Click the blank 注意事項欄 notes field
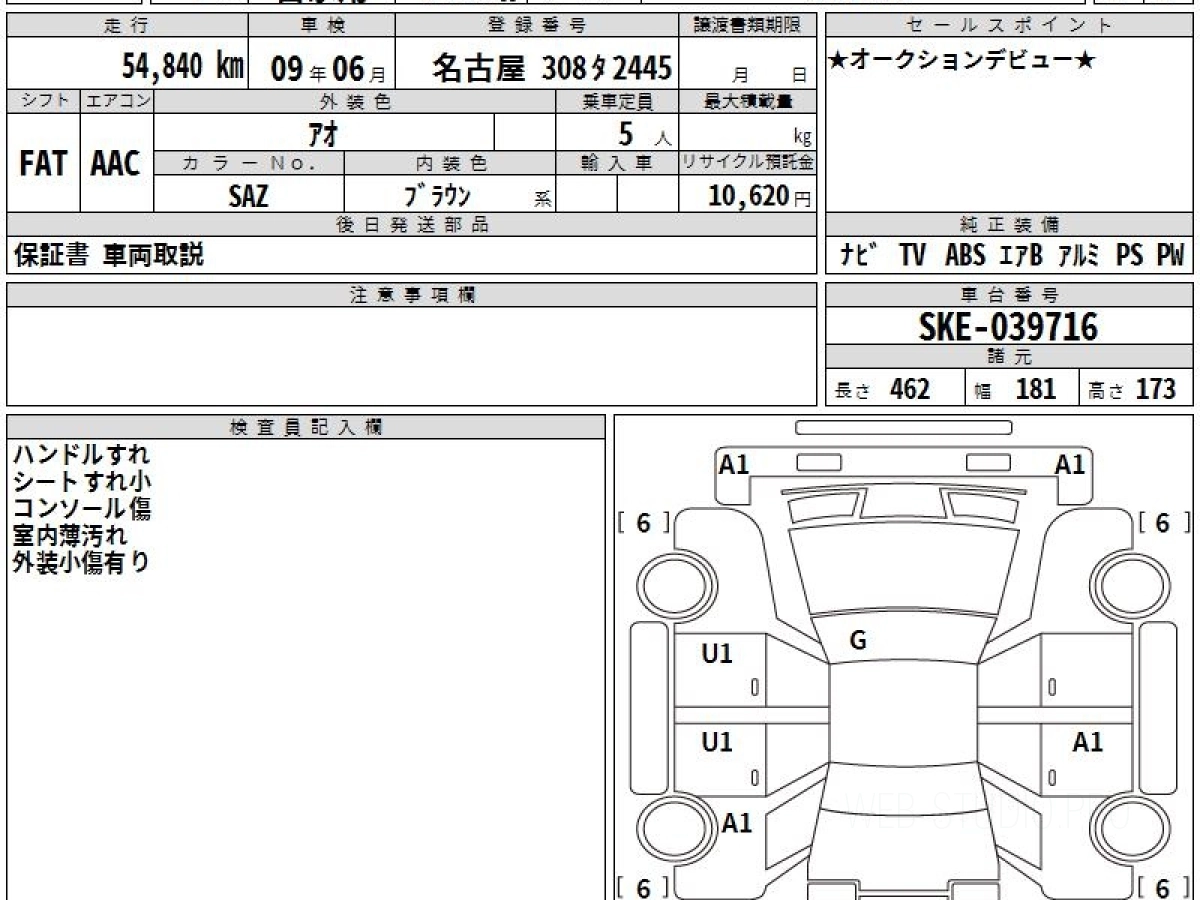Image resolution: width=1200 pixels, height=900 pixels. (x=411, y=355)
